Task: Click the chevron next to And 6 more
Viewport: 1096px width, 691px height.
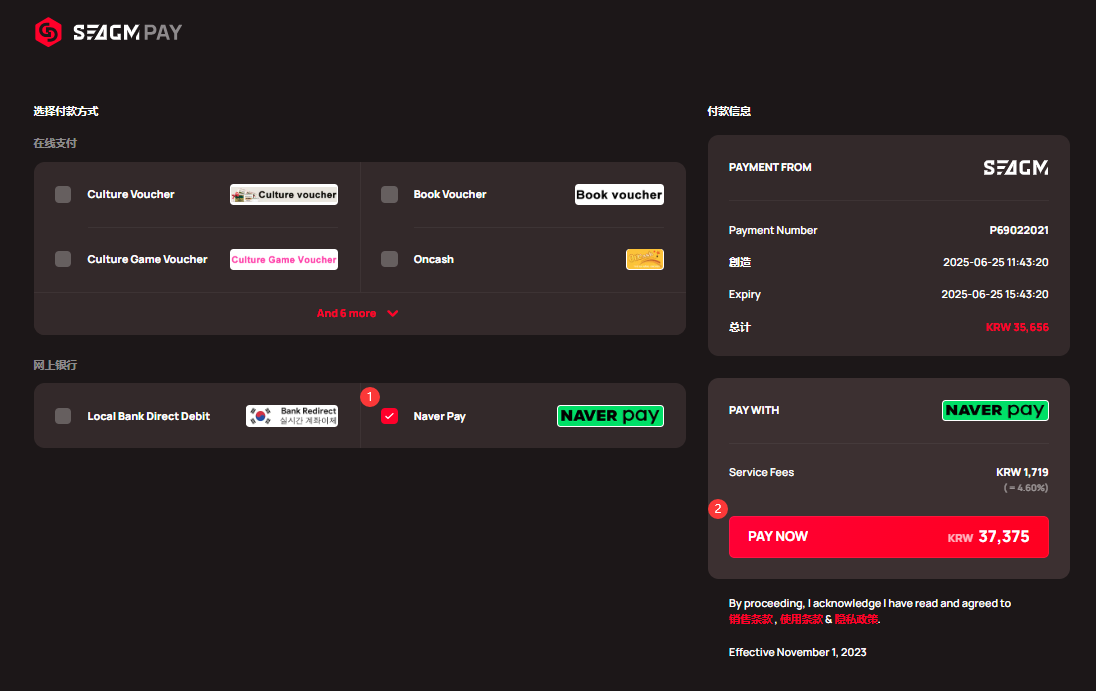Action: [393, 313]
